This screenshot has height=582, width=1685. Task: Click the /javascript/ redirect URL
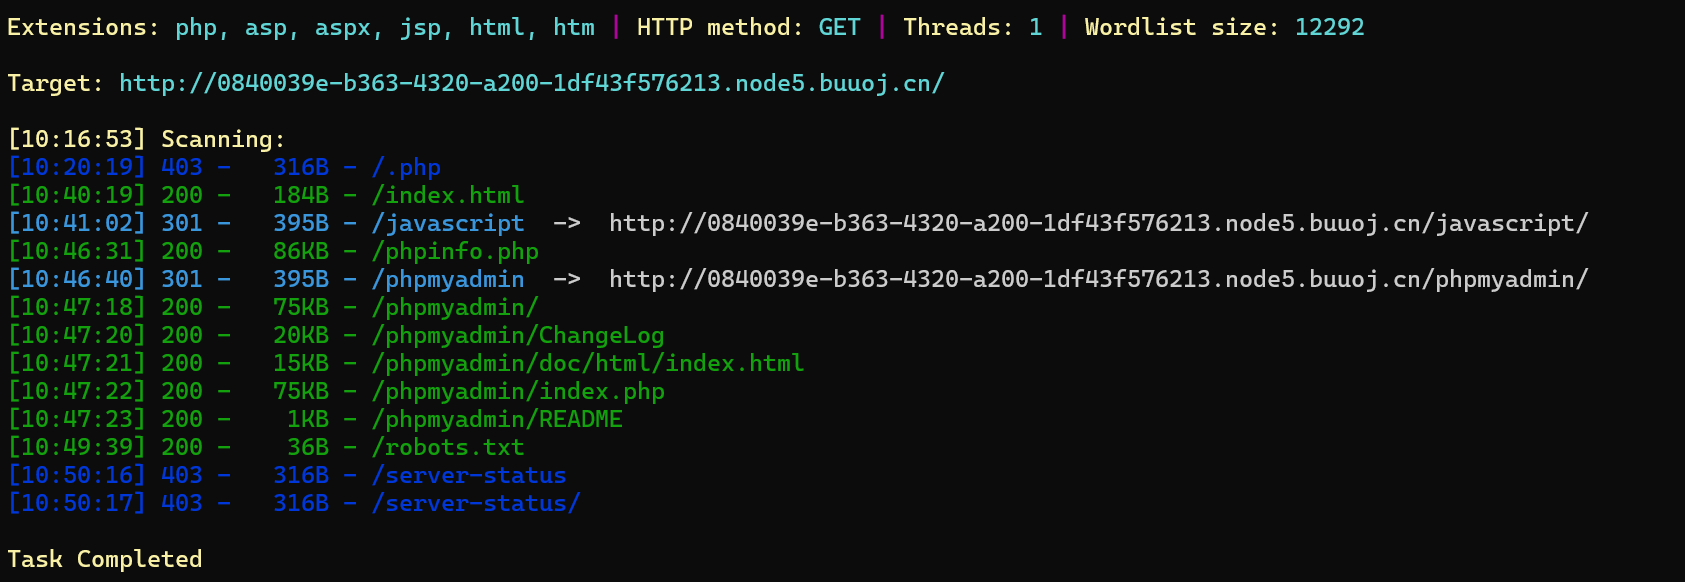pyautogui.click(x=1098, y=223)
